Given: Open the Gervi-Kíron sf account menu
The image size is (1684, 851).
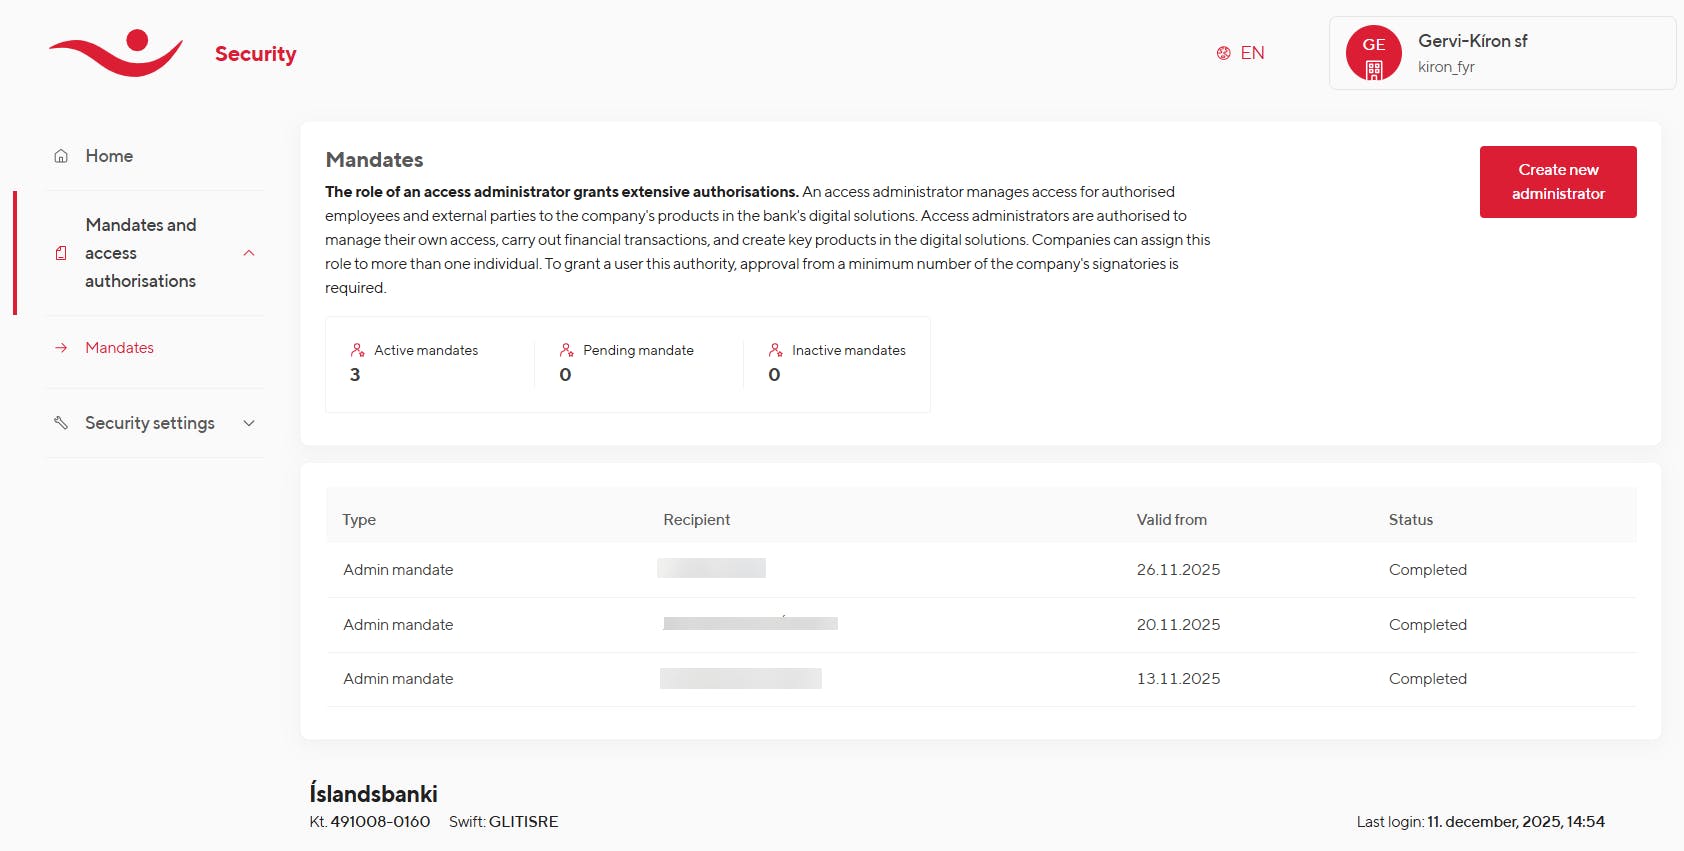Looking at the screenshot, I should coord(1502,53).
